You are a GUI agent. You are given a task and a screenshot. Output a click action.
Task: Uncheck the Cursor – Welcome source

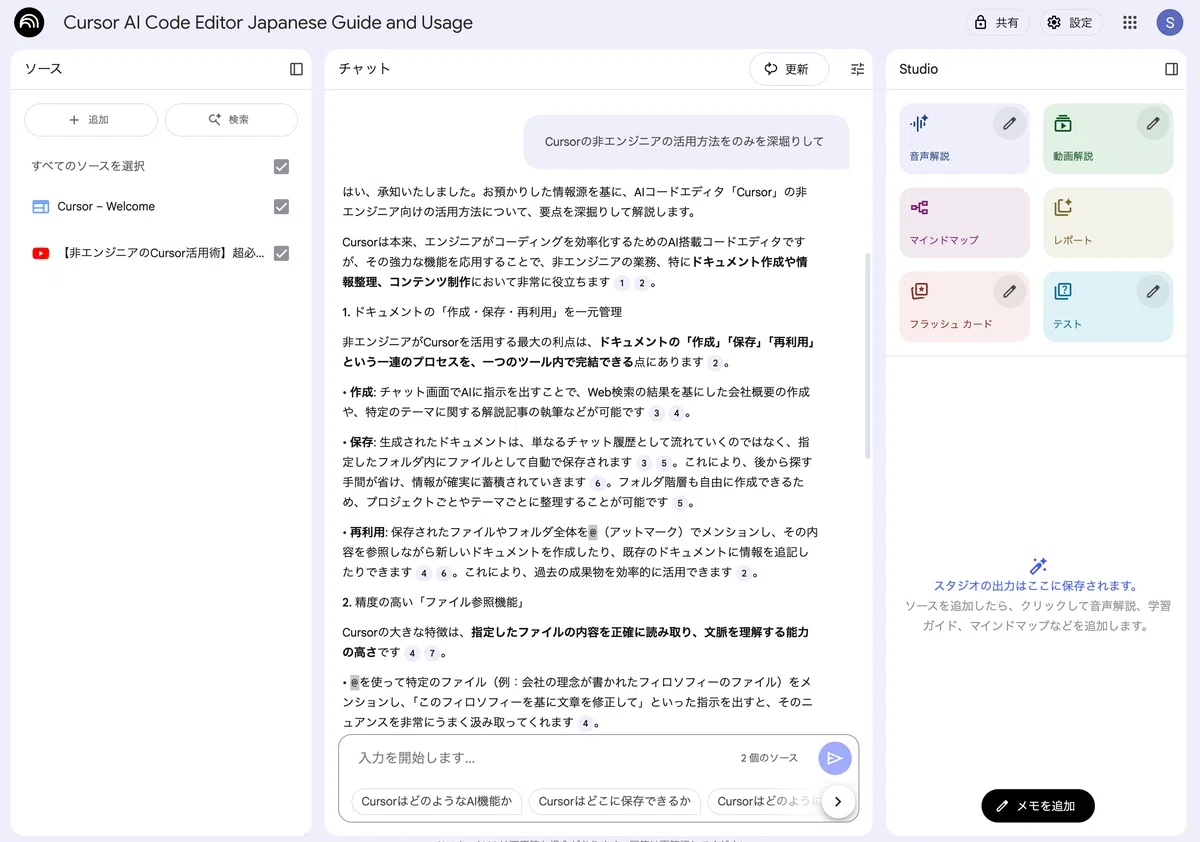[x=281, y=206]
